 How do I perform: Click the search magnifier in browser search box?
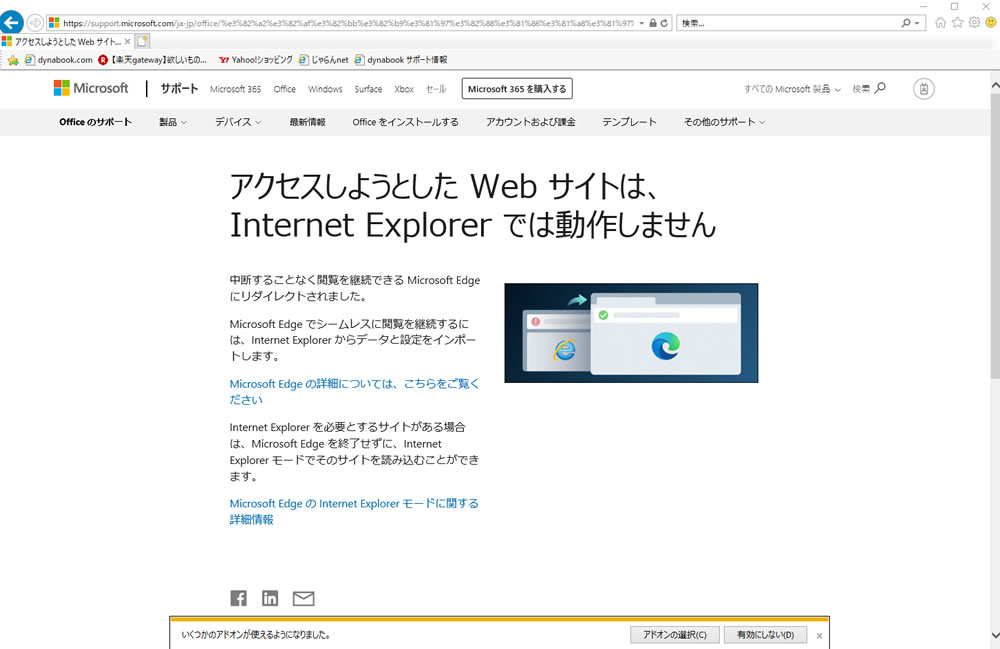(x=906, y=23)
